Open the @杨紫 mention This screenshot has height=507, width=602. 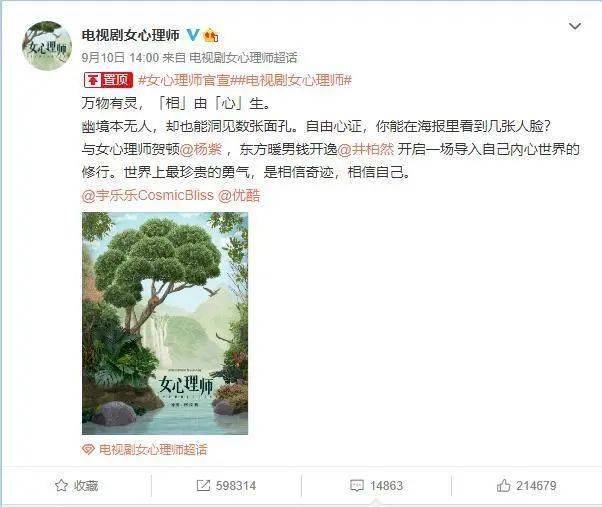coord(201,149)
